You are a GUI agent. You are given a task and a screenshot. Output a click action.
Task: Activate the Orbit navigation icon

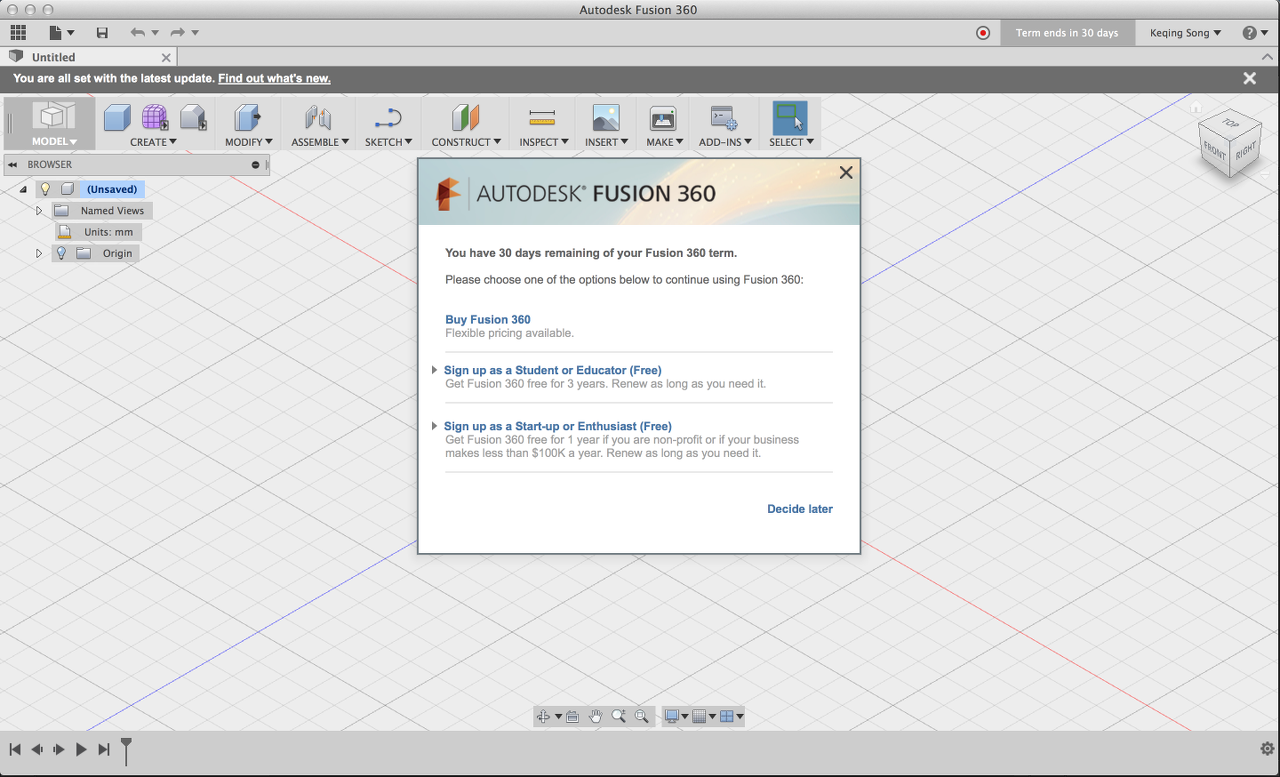coord(543,716)
